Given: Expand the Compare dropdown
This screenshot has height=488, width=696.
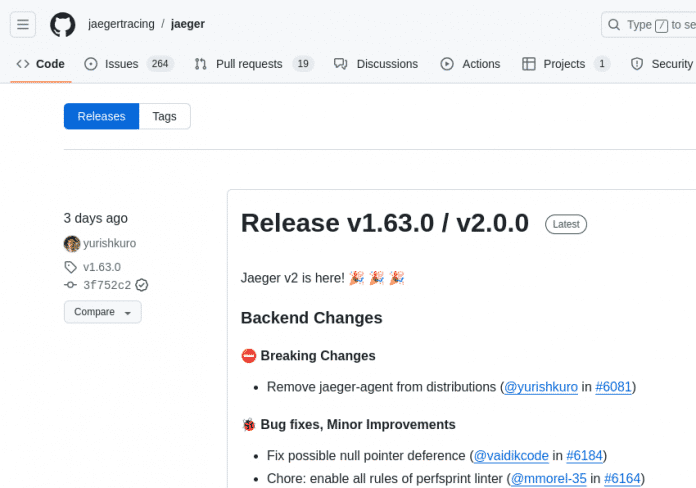Looking at the screenshot, I should click(103, 312).
